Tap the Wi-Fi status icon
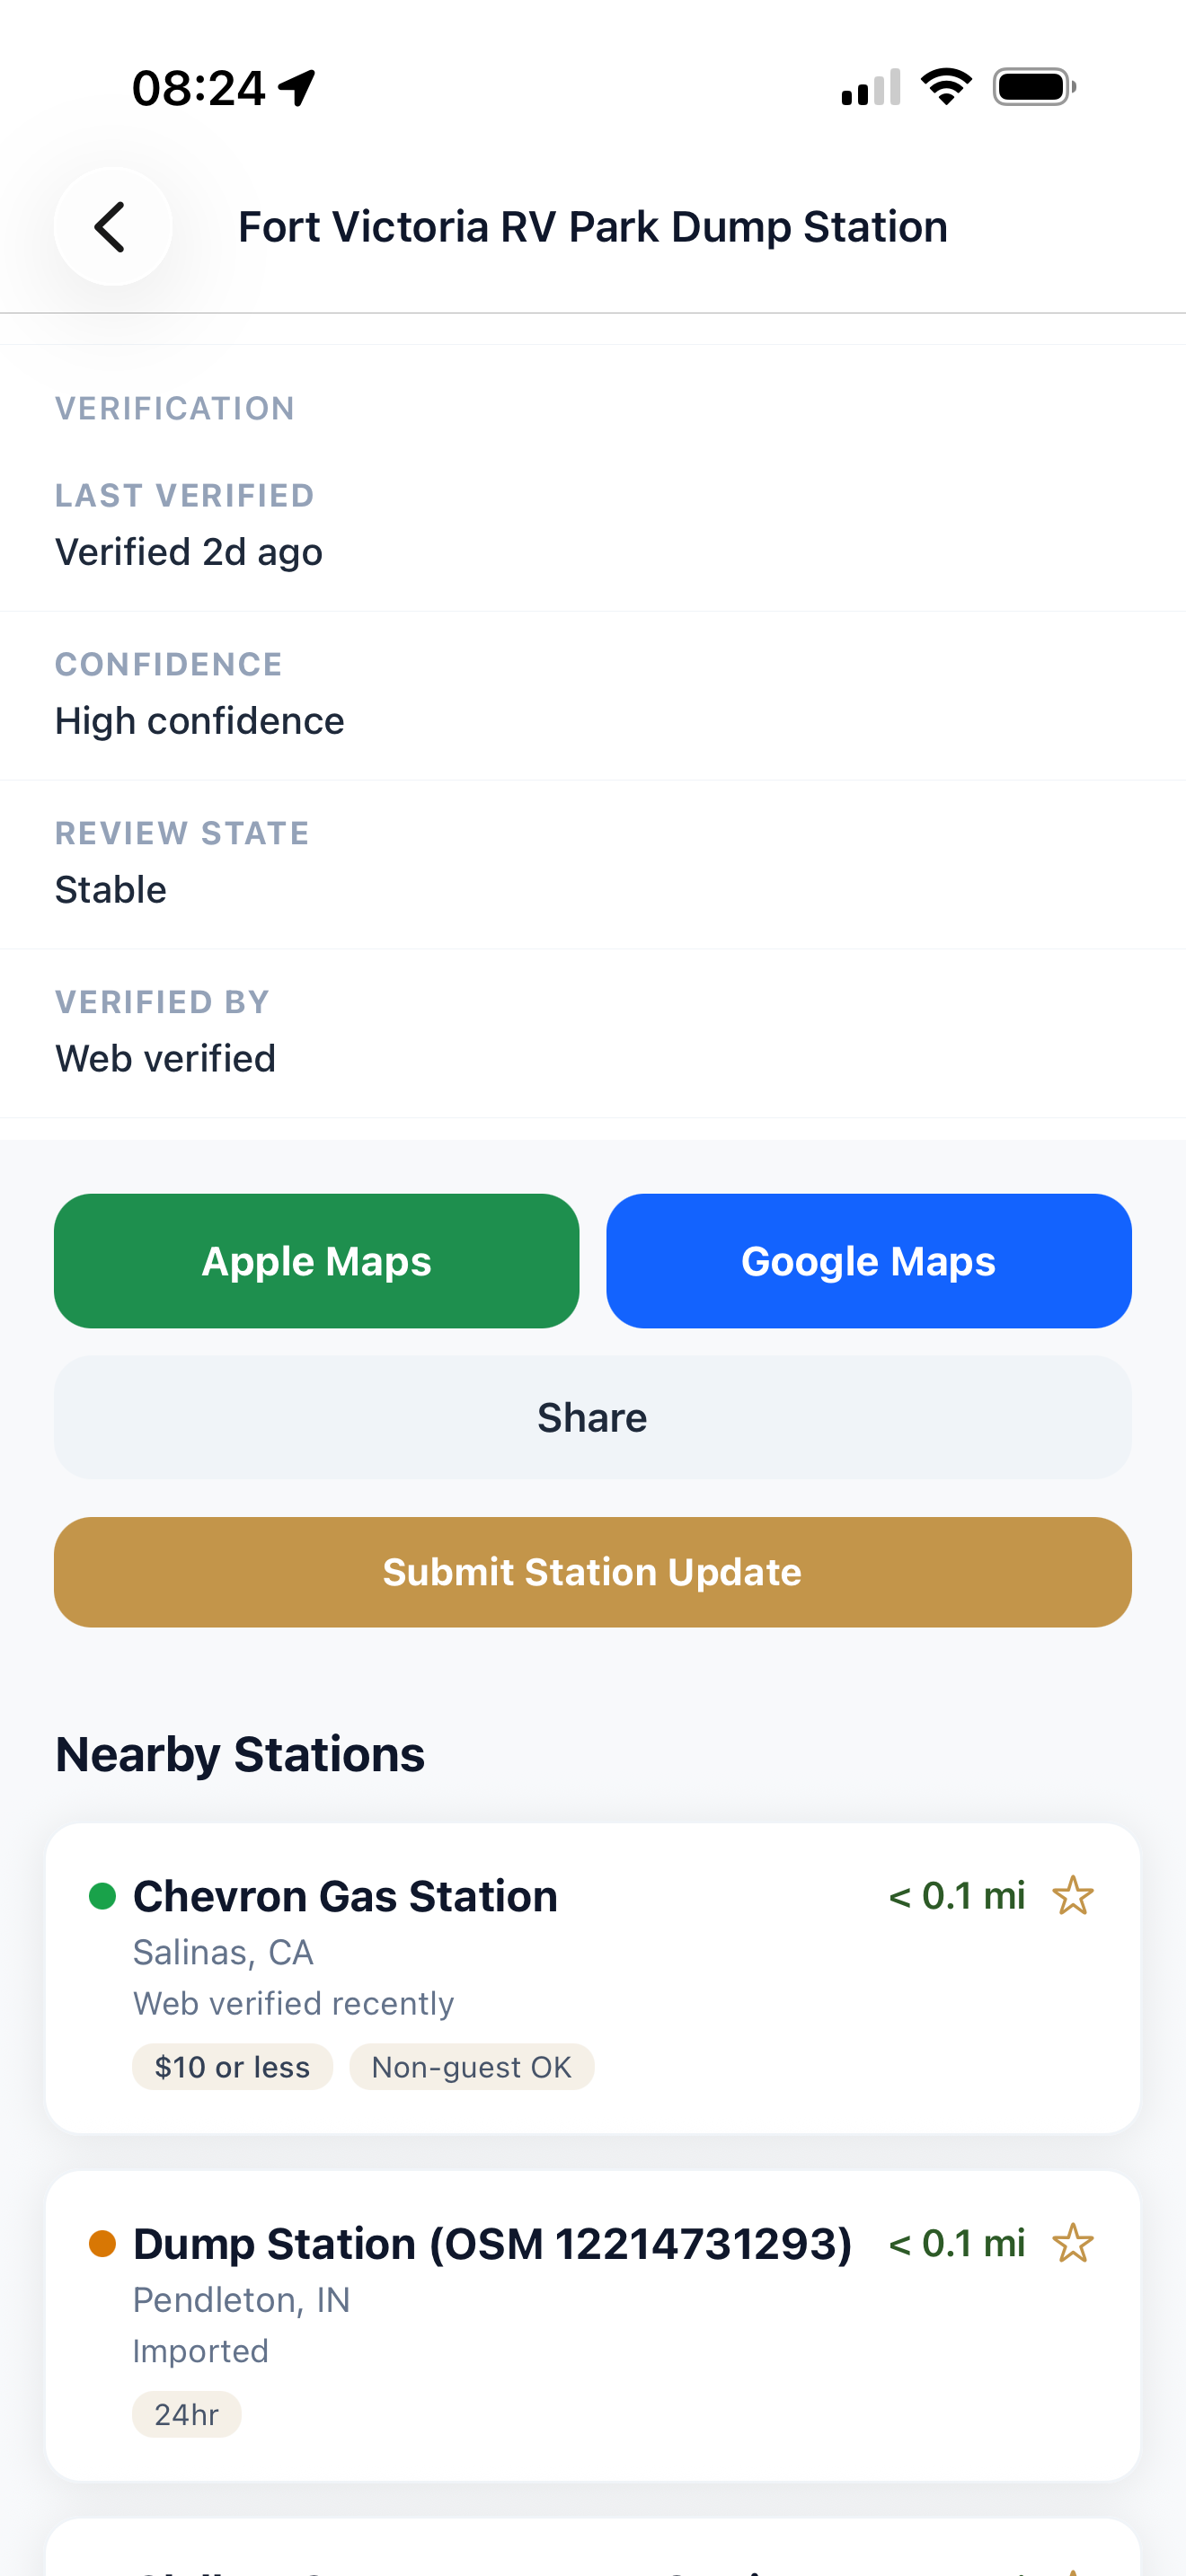The height and width of the screenshot is (2576, 1186). (946, 87)
